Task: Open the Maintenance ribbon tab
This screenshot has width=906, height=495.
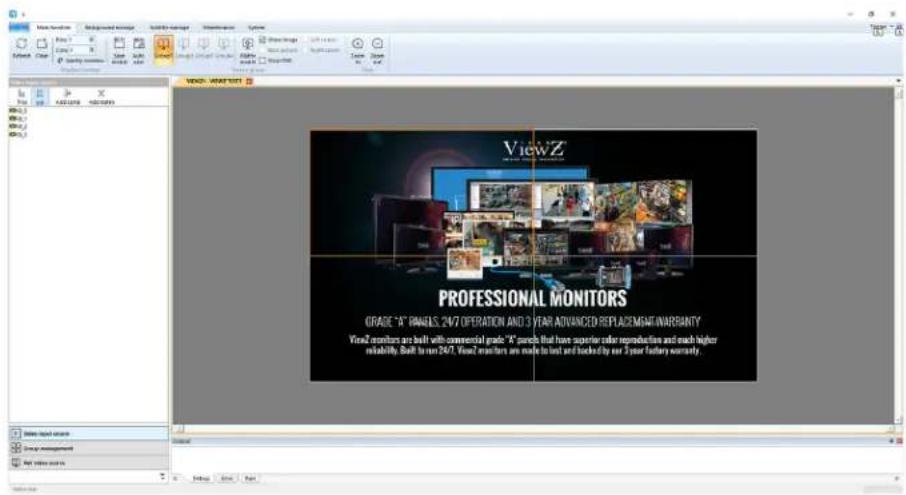Action: [x=219, y=27]
